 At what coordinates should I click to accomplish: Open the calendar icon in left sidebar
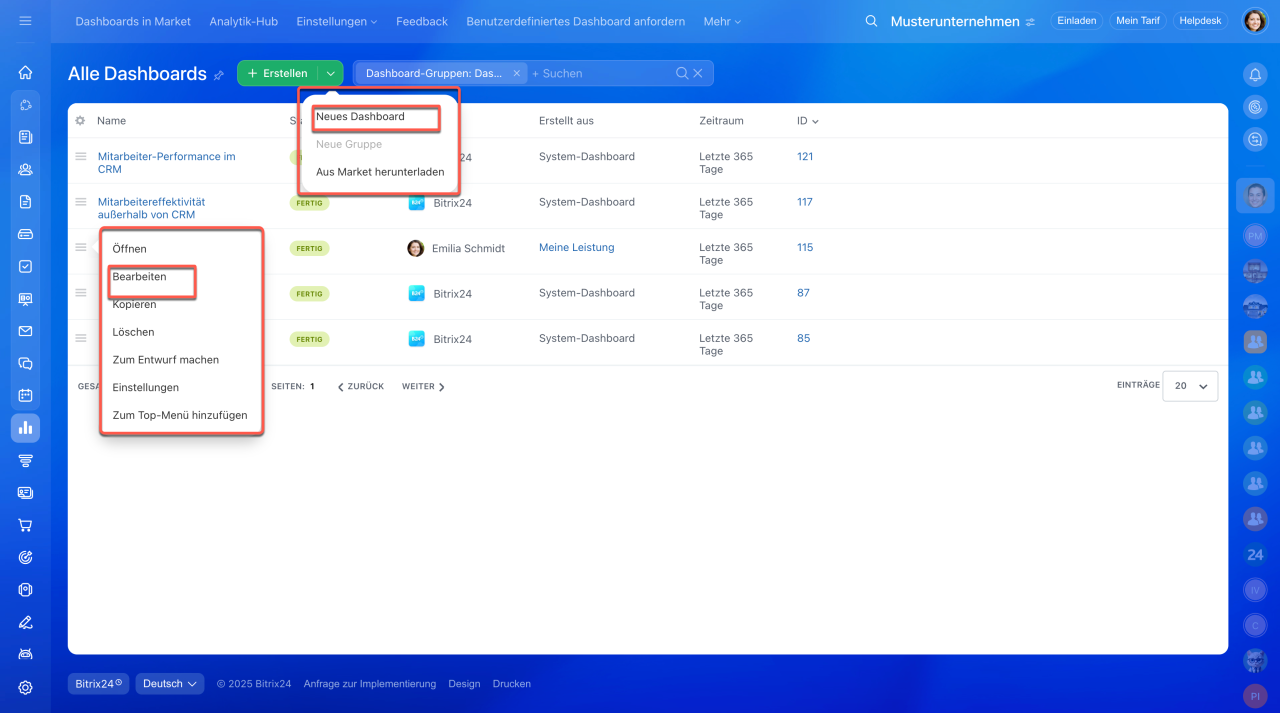pyautogui.click(x=25, y=395)
